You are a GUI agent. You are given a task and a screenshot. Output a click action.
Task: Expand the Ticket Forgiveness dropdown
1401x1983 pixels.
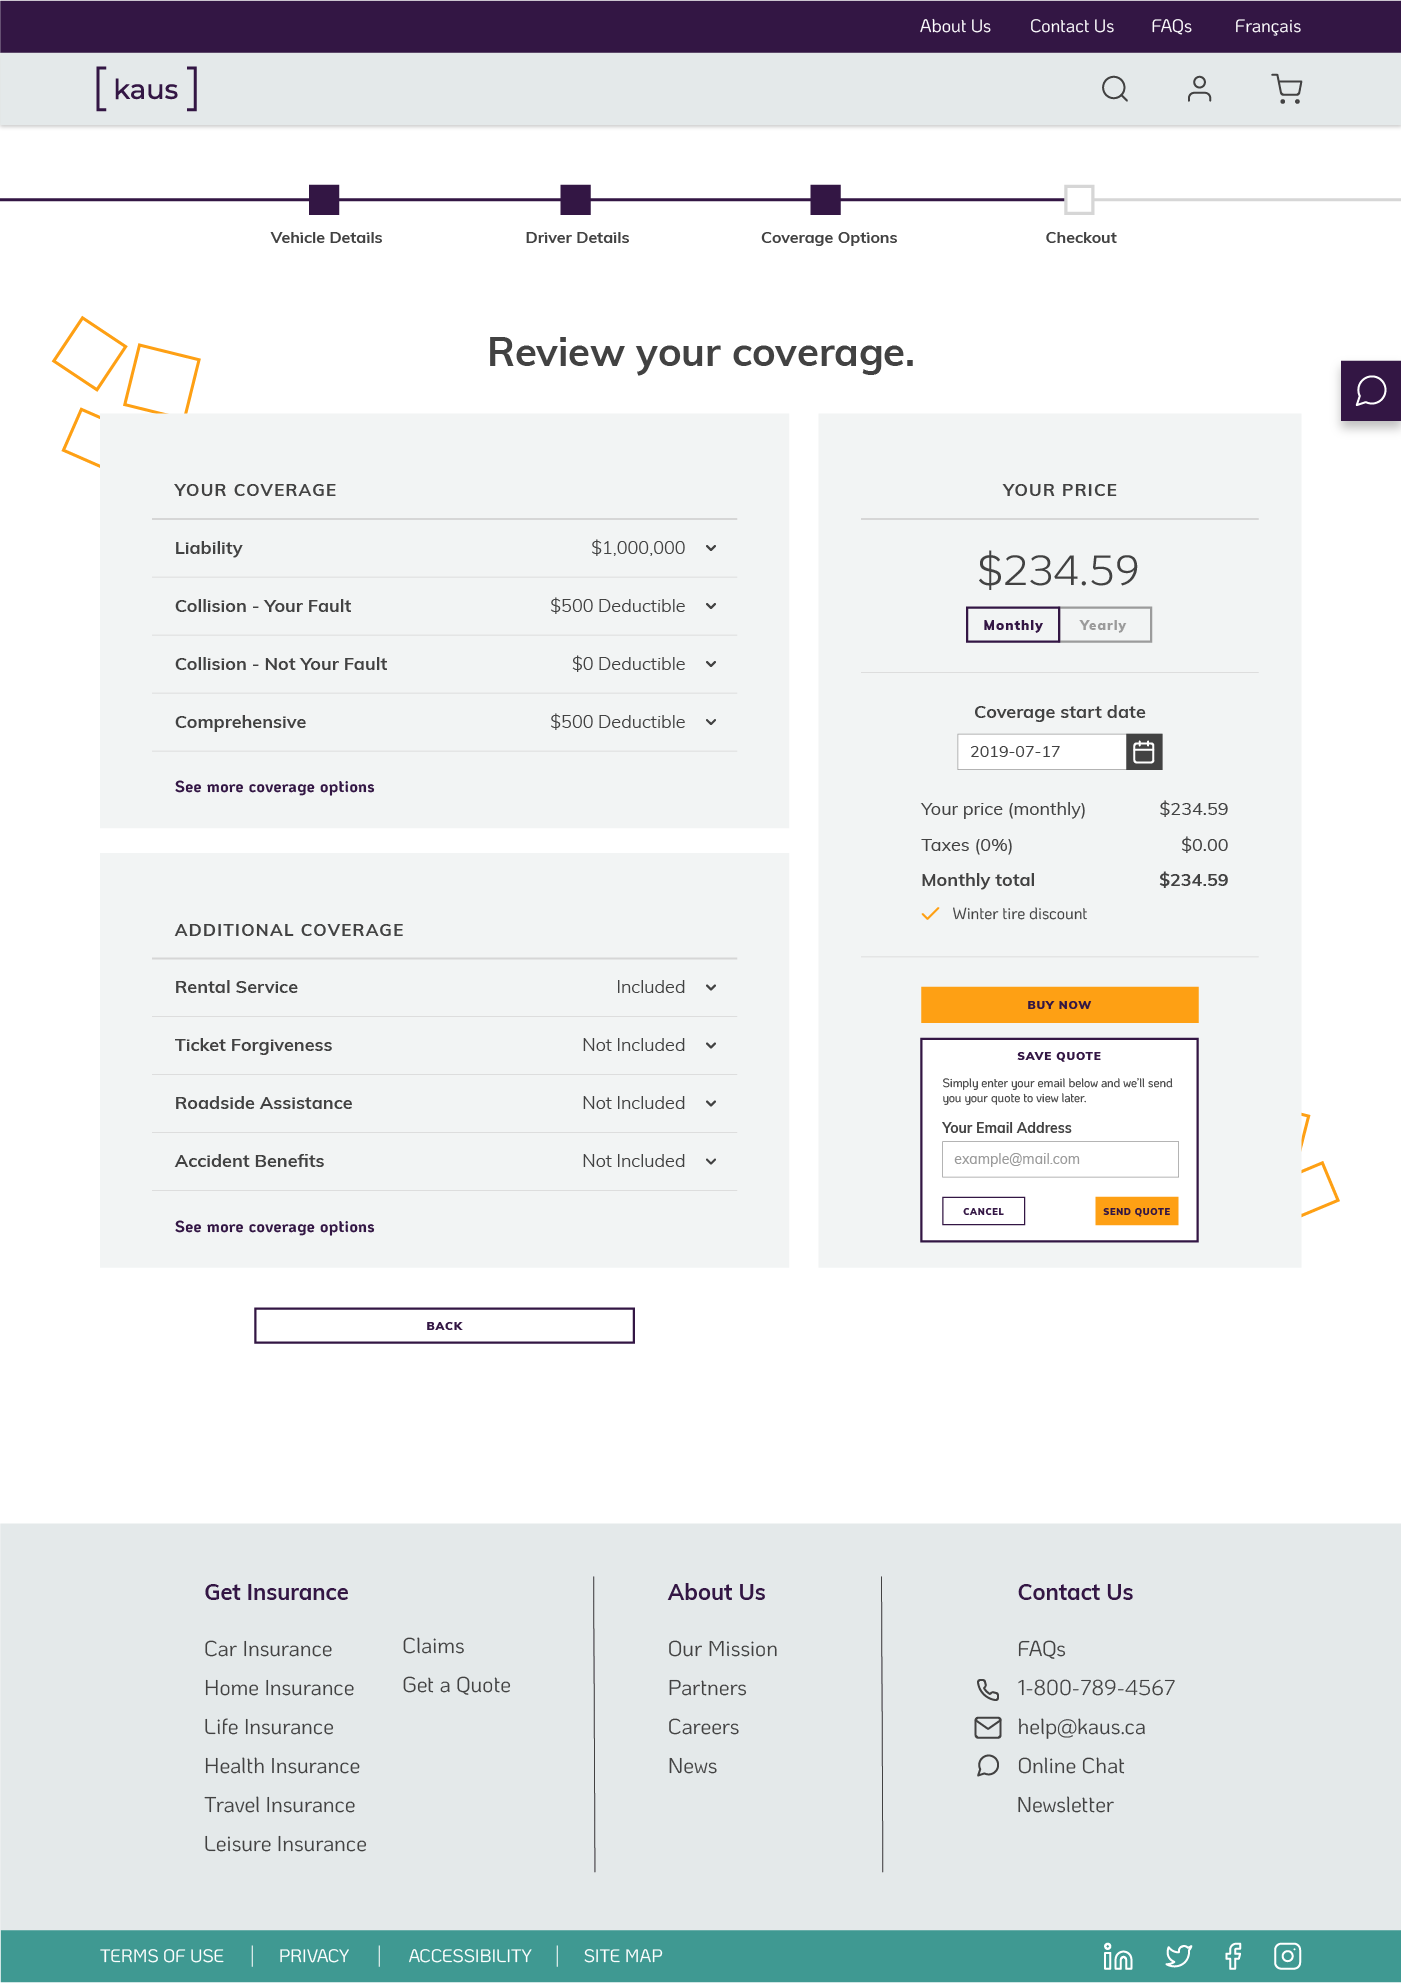pyautogui.click(x=711, y=1046)
